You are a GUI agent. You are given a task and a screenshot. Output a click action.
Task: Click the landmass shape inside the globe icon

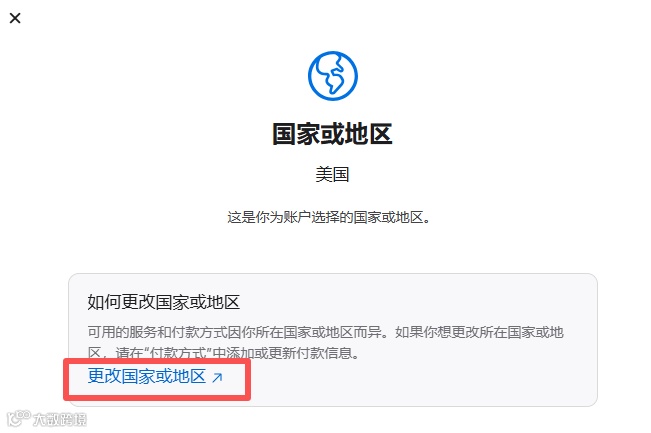(x=334, y=75)
